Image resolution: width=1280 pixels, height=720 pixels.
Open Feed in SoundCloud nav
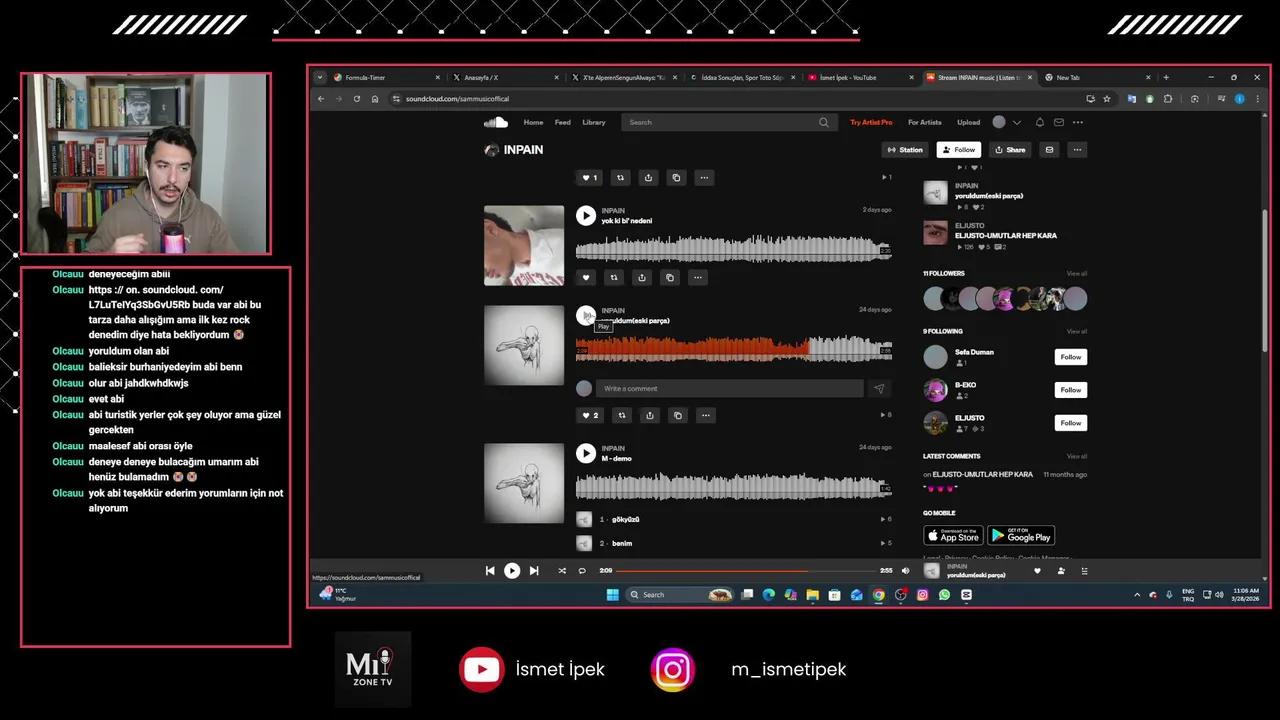[x=563, y=122]
